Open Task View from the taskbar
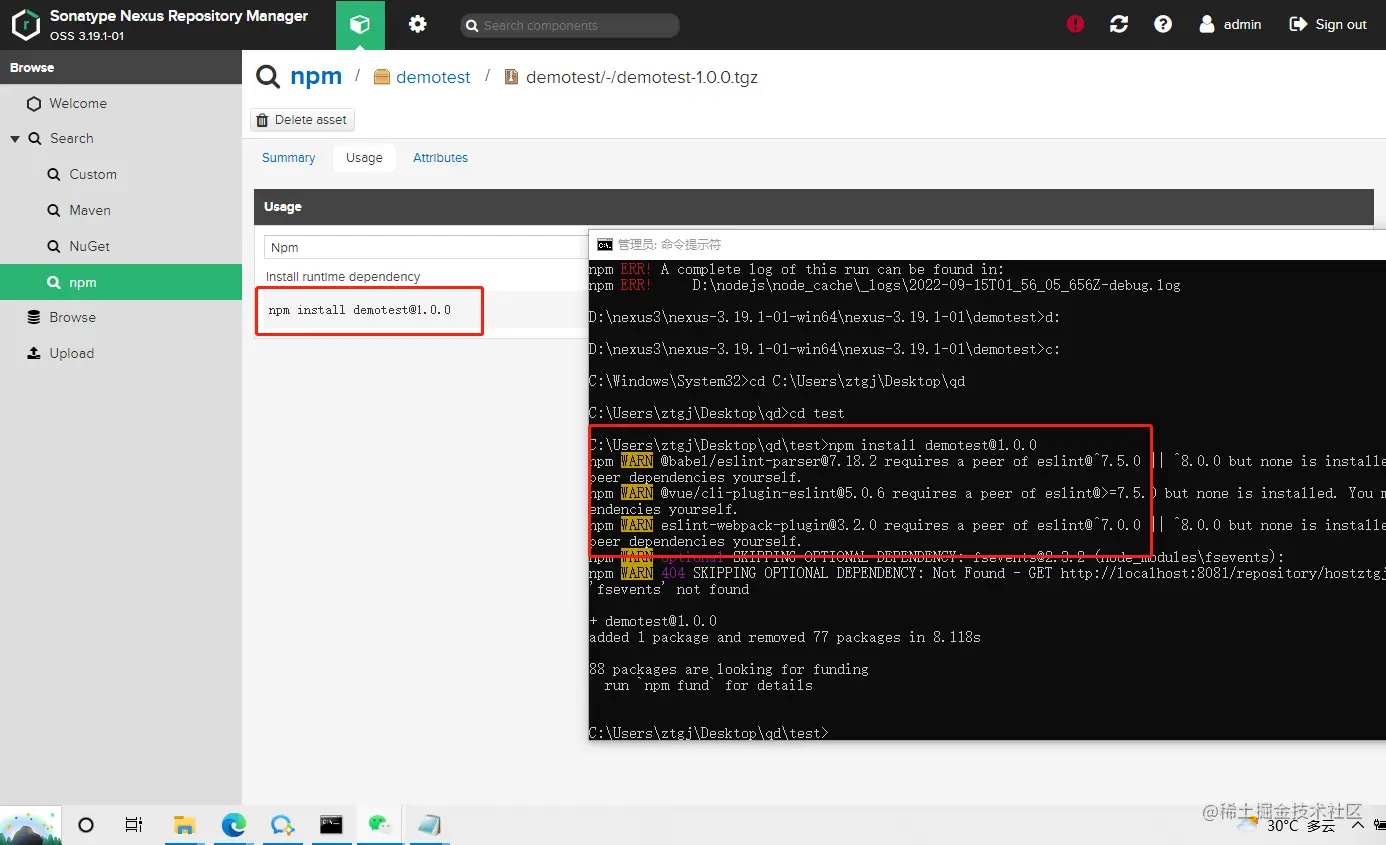1386x845 pixels. click(x=134, y=825)
